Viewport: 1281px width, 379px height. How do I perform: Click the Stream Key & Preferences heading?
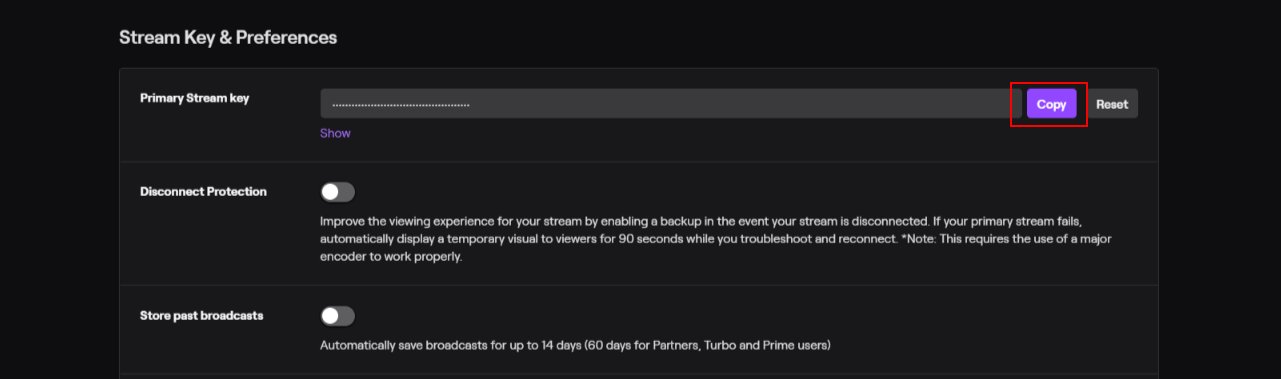pos(228,37)
